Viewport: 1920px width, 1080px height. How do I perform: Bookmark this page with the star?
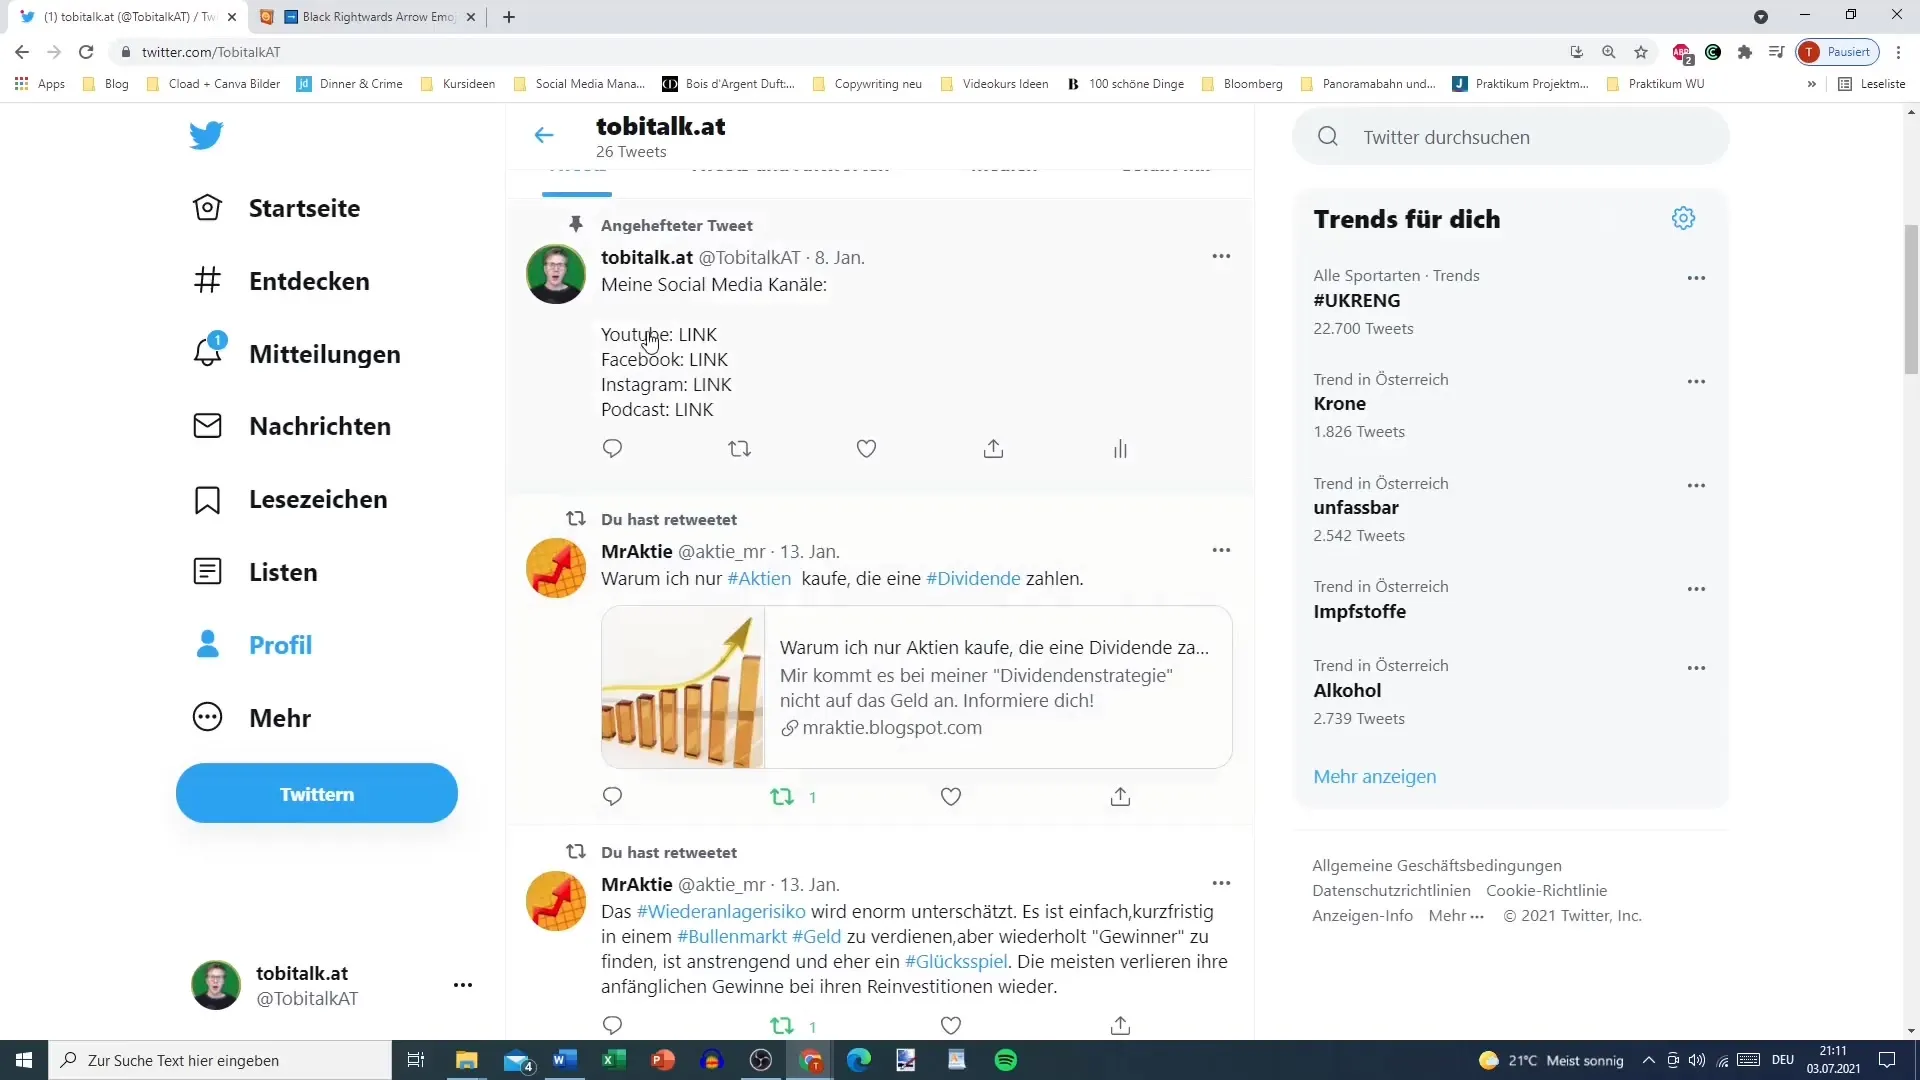[x=1641, y=52]
